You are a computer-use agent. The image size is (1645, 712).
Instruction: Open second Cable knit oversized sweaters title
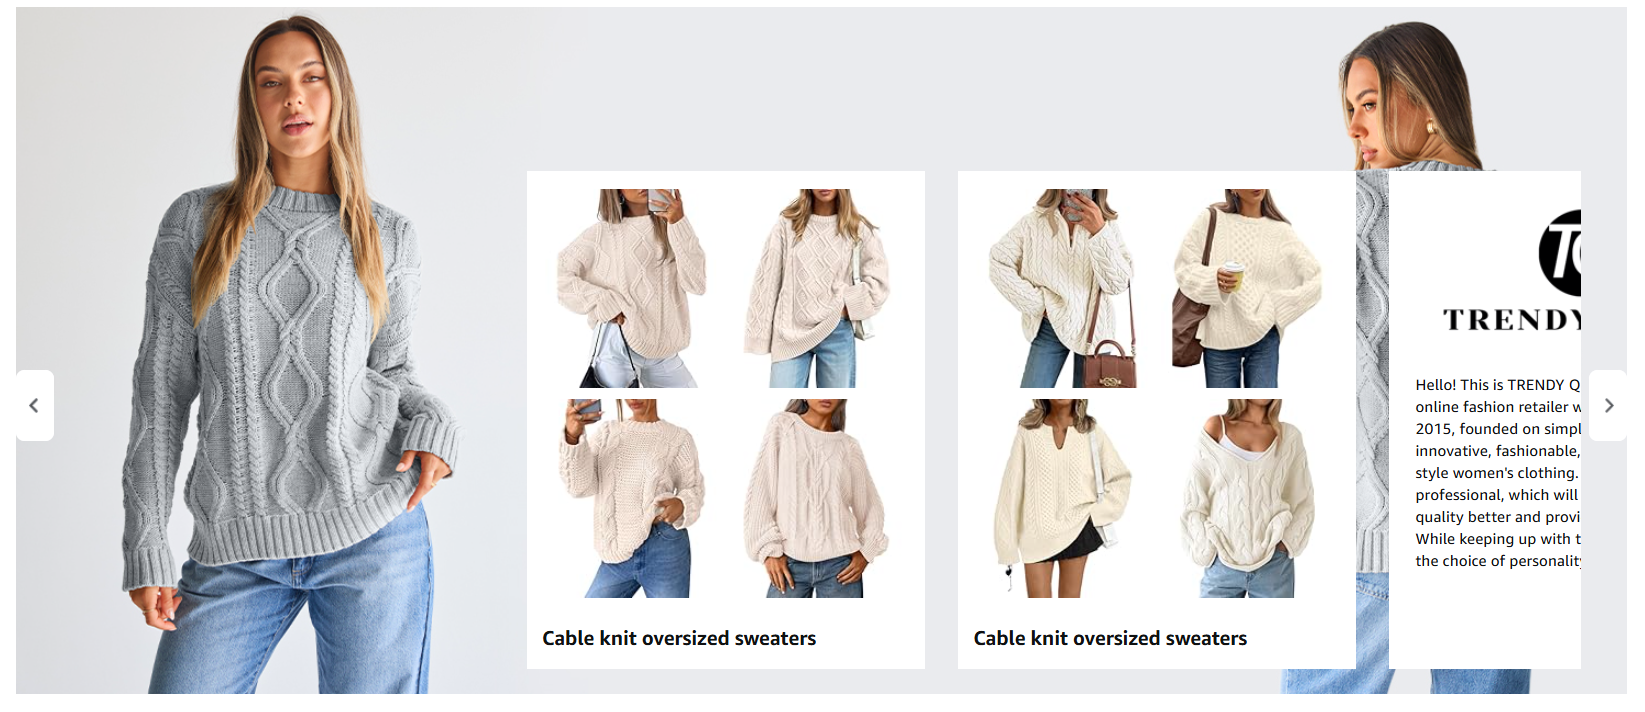pos(1110,638)
